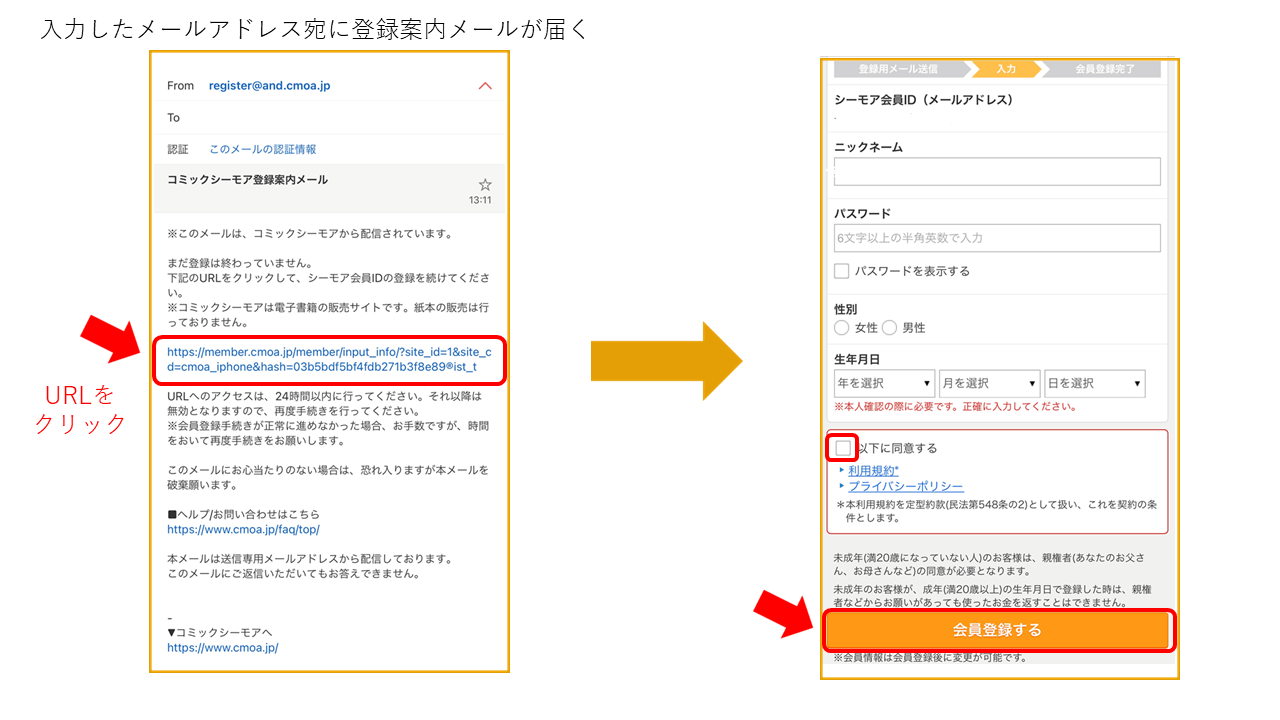Screen dimensions: 1280x720
Task: Open the プライバシーポリシー link
Action: [905, 487]
